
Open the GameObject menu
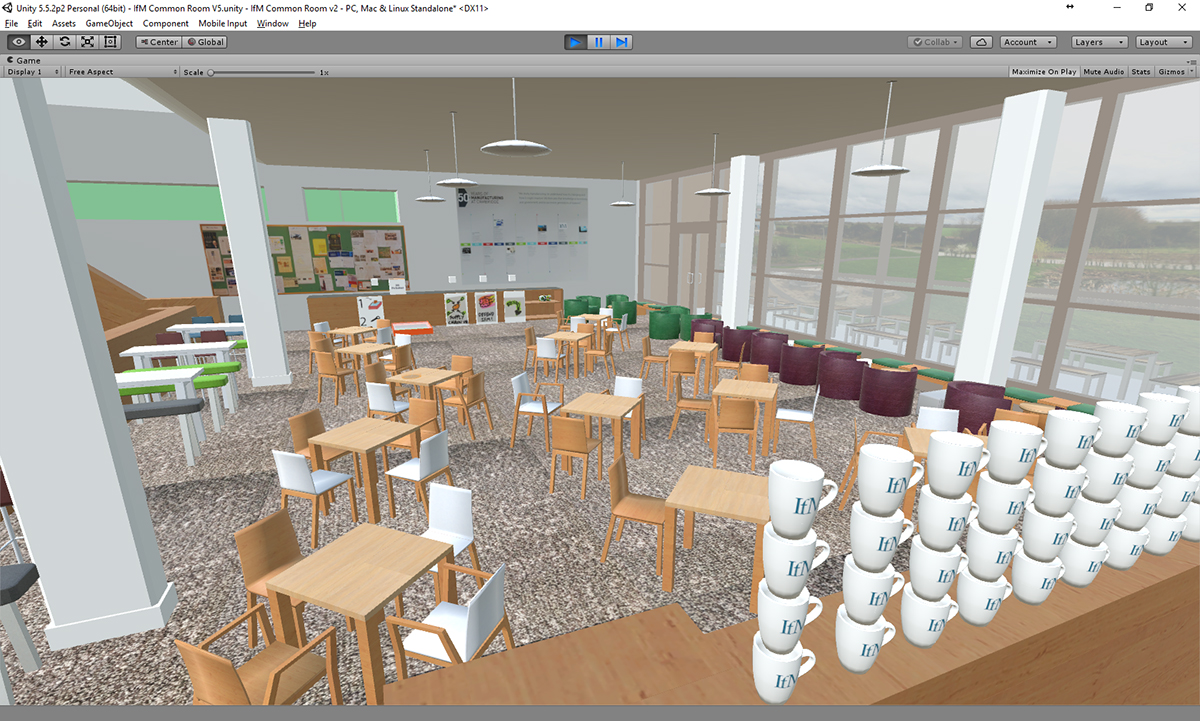tap(109, 23)
